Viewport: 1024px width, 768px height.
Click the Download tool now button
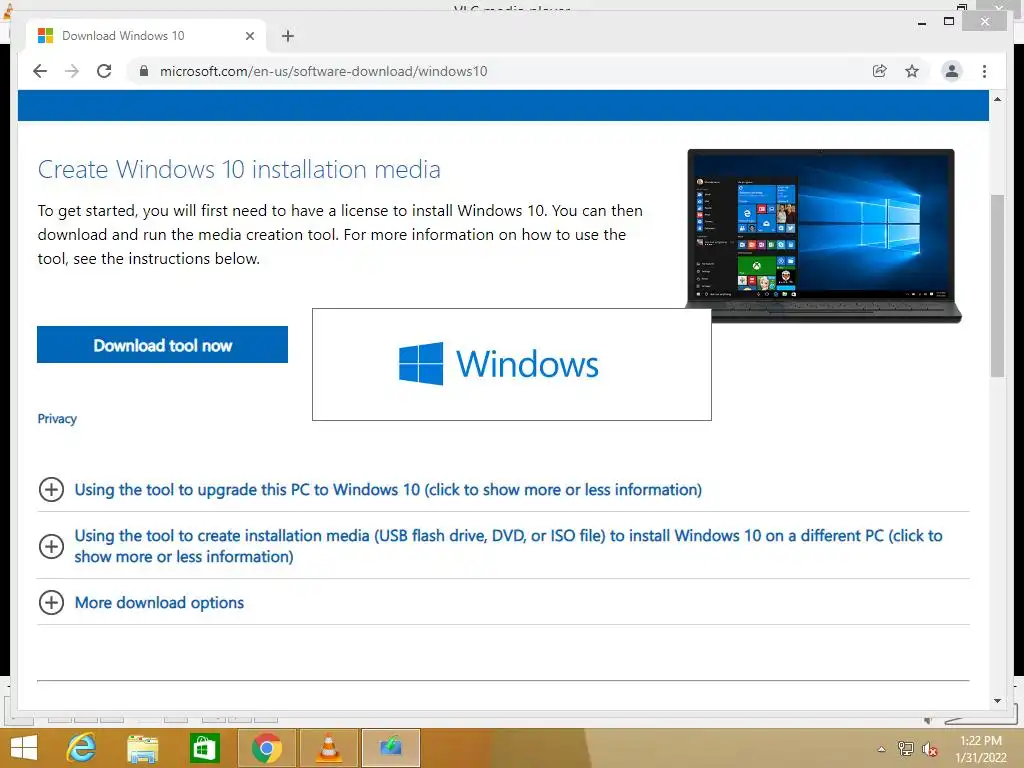[163, 345]
